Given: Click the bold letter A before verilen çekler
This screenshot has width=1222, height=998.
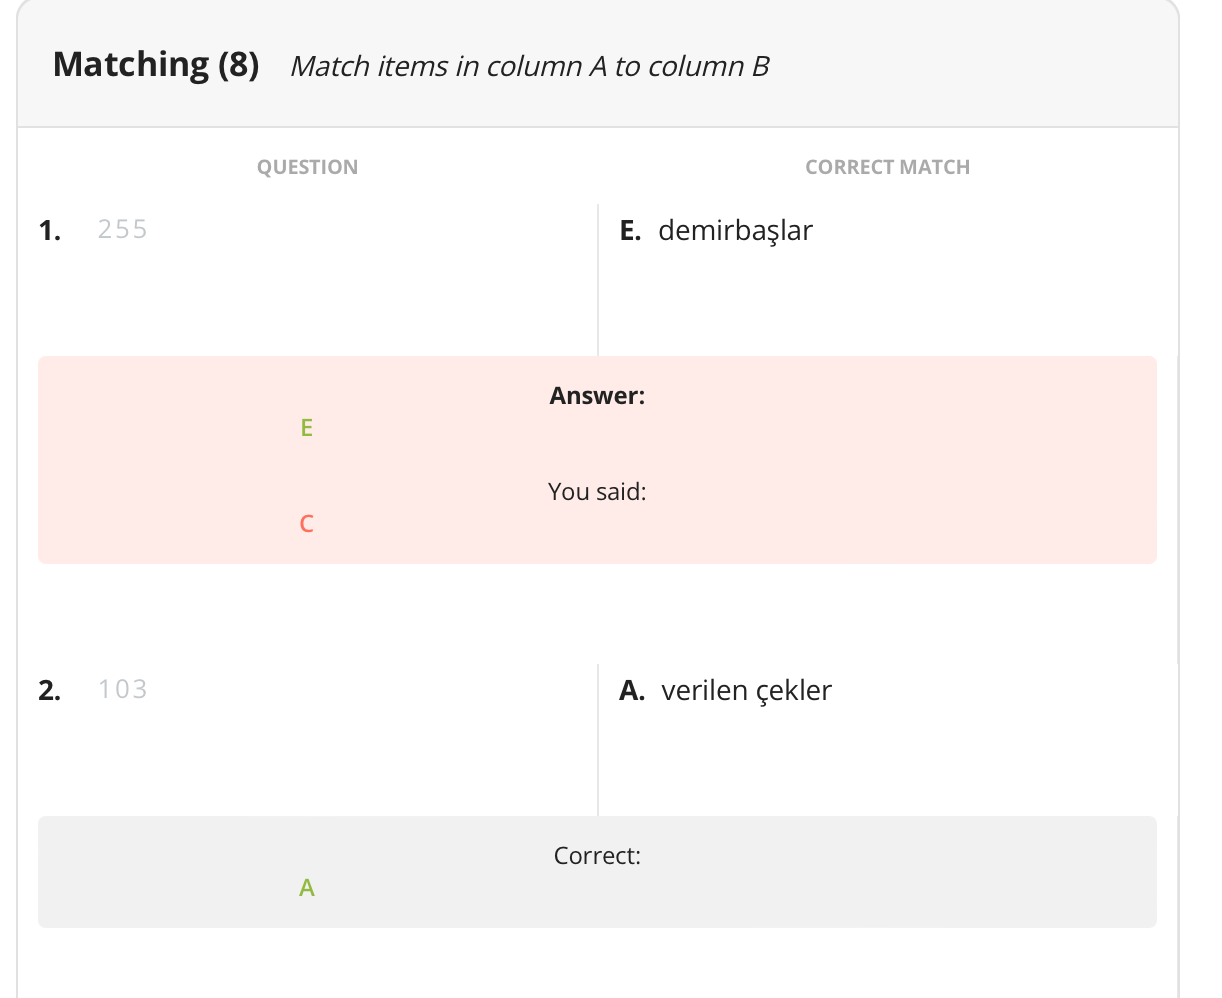Looking at the screenshot, I should (x=632, y=691).
